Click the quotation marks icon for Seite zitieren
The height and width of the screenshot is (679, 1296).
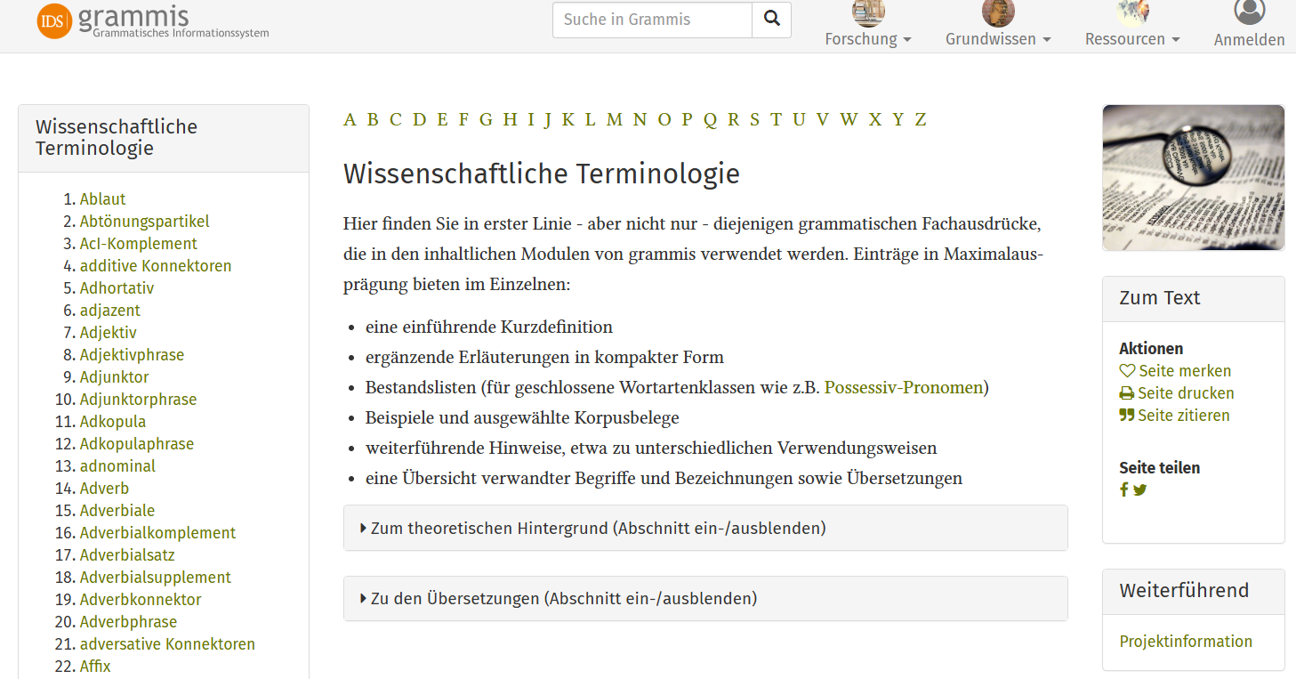tap(1127, 414)
